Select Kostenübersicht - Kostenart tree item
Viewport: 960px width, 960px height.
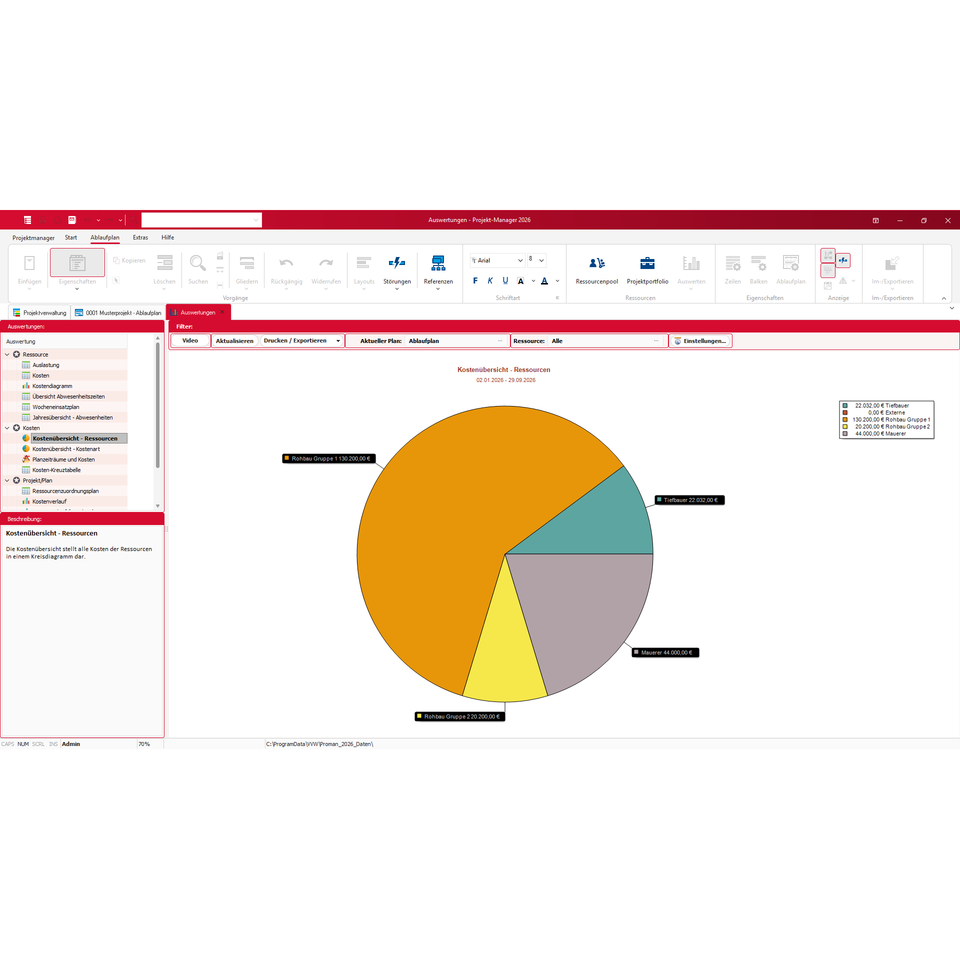(66, 449)
